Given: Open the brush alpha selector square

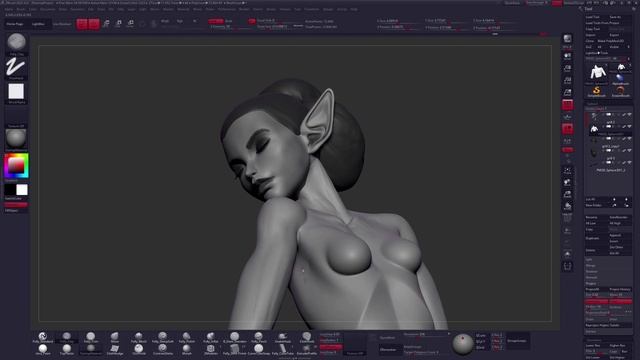Looking at the screenshot, I should click(x=16, y=91).
